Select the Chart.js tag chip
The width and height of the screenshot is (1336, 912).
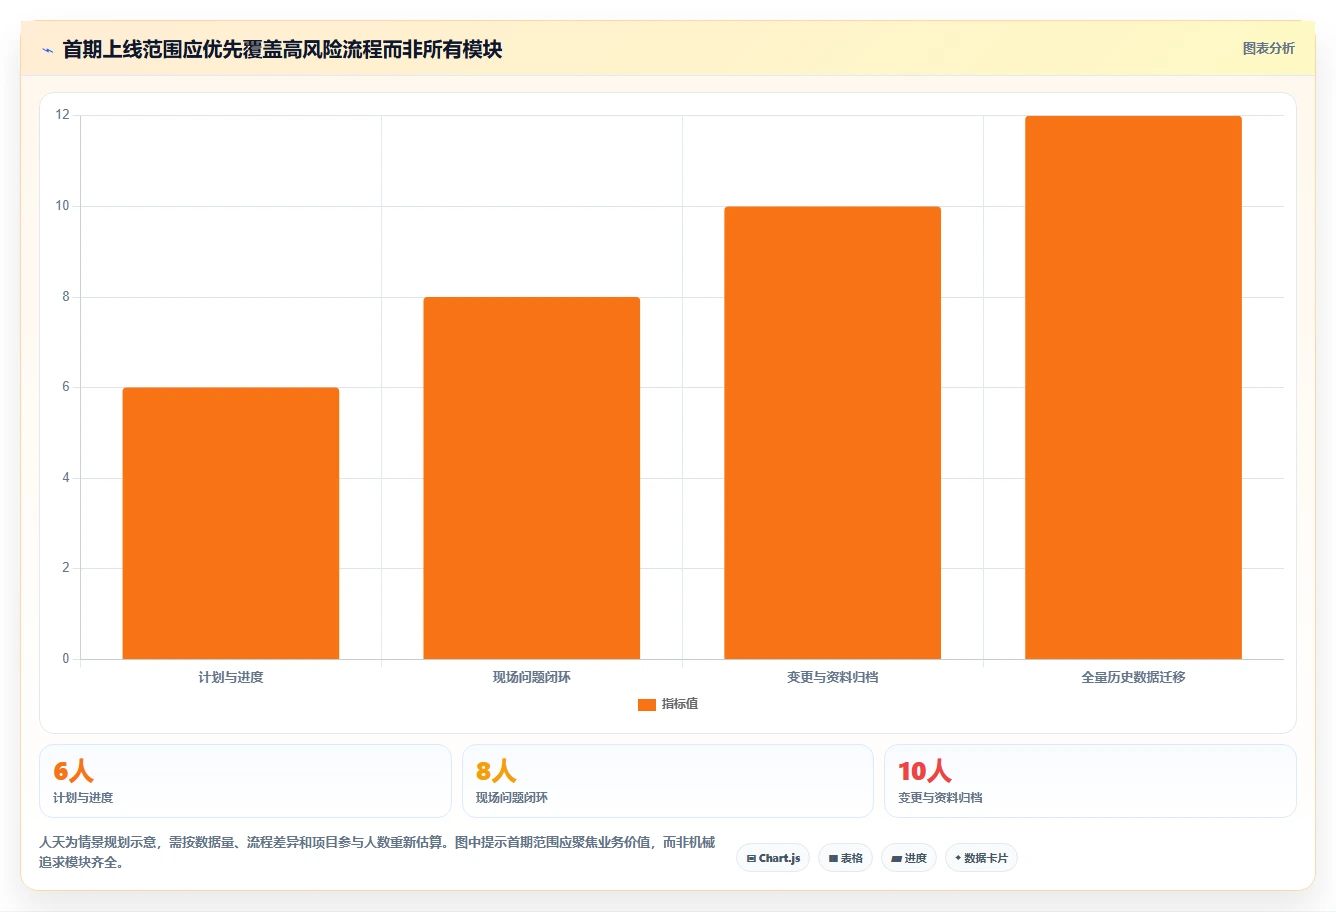[773, 858]
